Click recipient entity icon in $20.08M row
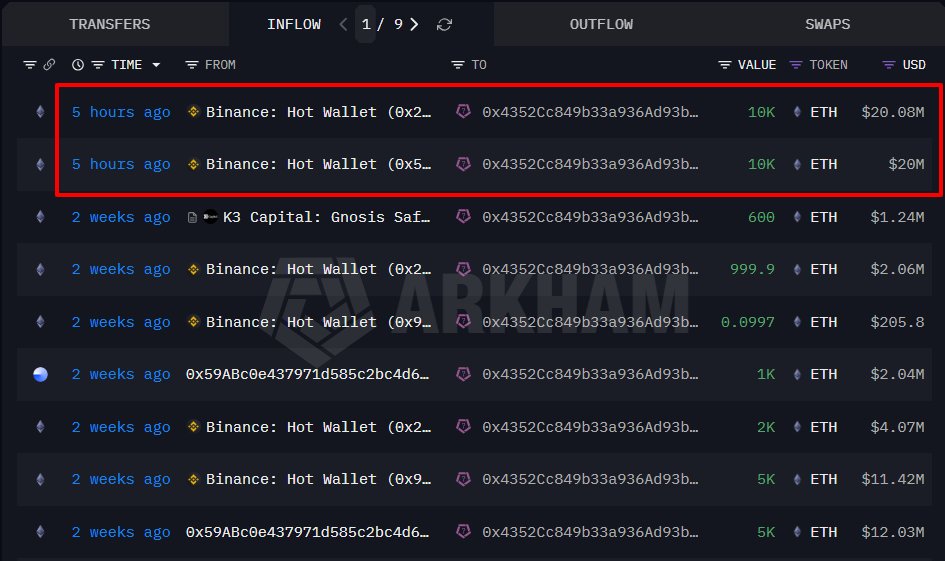The height and width of the screenshot is (561, 945). pos(463,111)
